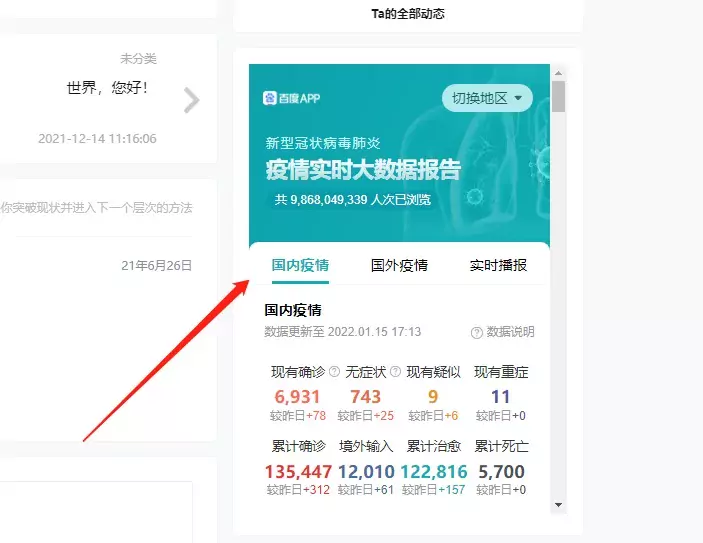Switch to the 国内疫情 tab

(x=300, y=265)
